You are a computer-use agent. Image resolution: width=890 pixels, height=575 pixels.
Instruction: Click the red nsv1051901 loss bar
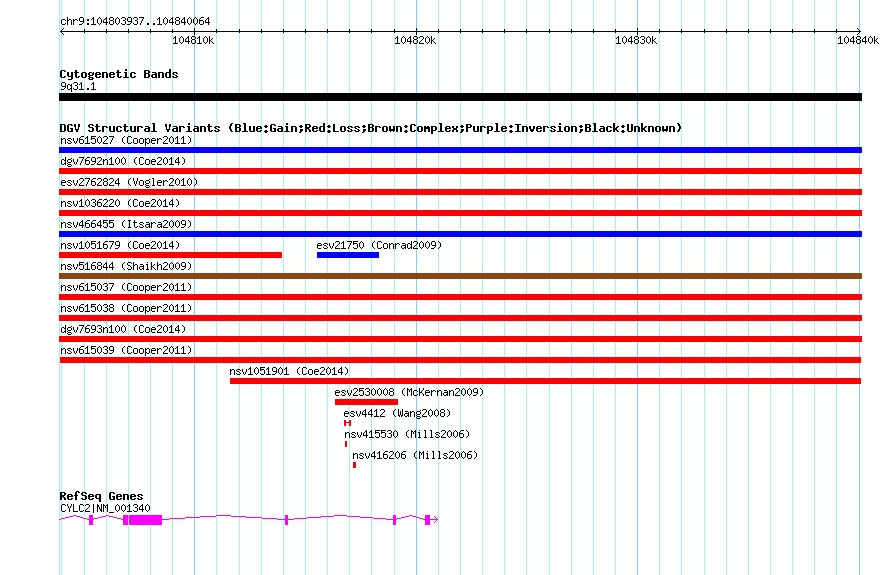pyautogui.click(x=545, y=381)
